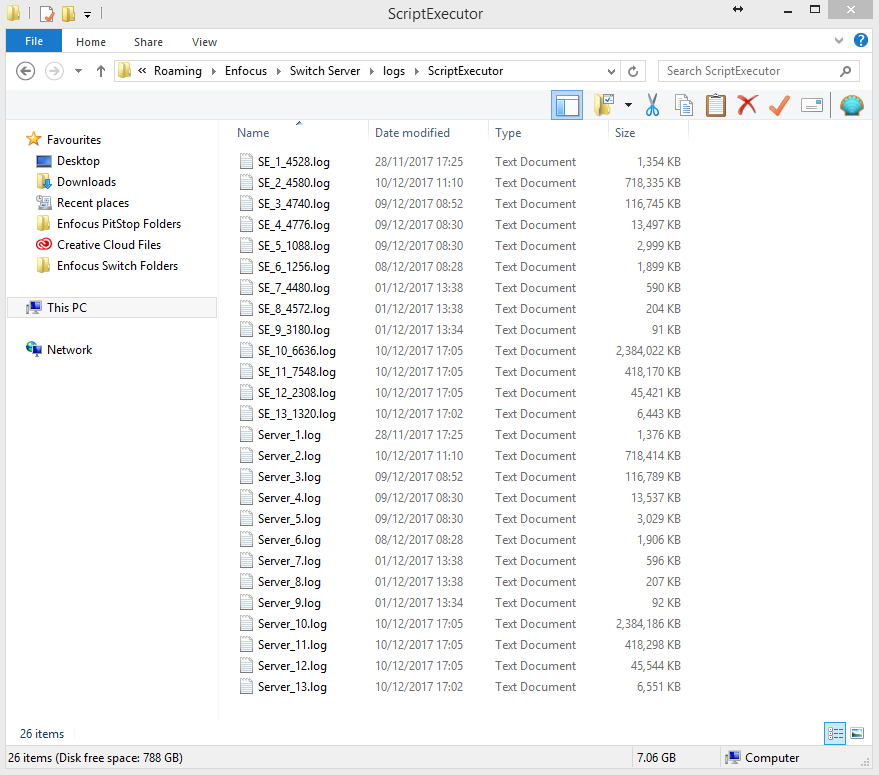Open Enfocus Switch Folders in Favourites

point(117,266)
